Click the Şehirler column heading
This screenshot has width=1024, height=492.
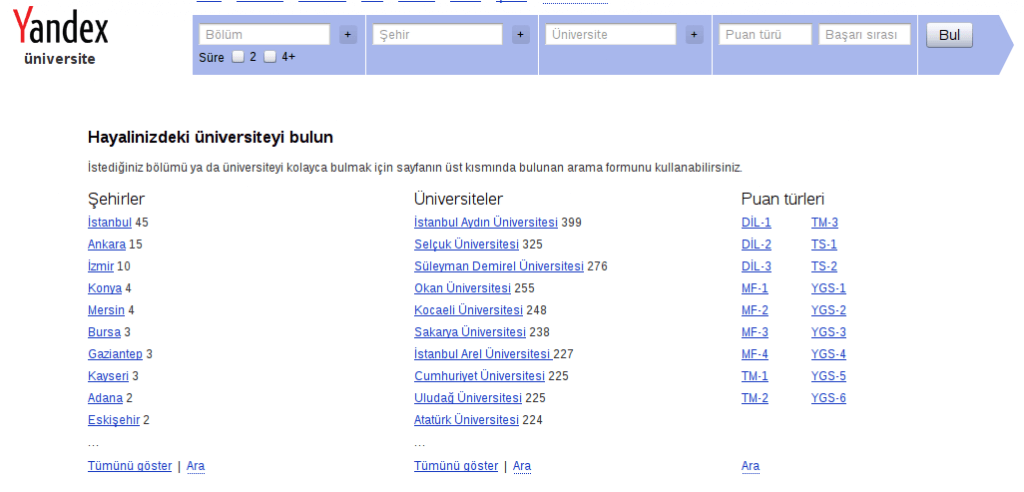[116, 199]
